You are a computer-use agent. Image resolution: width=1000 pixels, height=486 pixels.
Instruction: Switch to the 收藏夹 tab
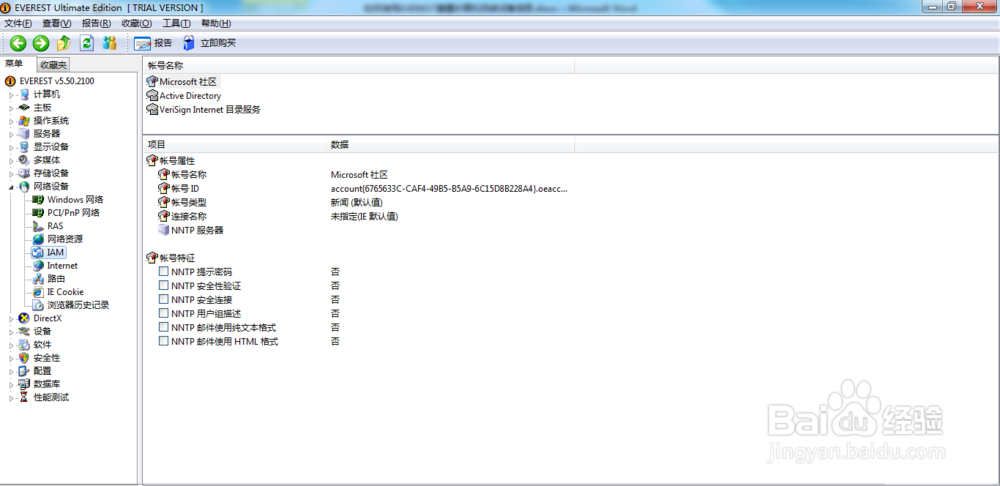pyautogui.click(x=53, y=64)
